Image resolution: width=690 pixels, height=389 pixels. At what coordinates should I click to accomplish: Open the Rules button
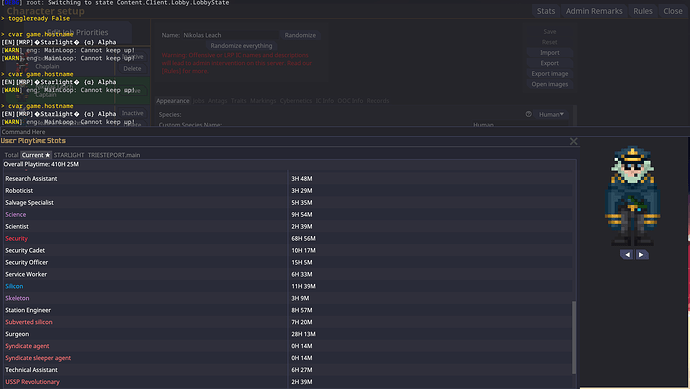[643, 11]
